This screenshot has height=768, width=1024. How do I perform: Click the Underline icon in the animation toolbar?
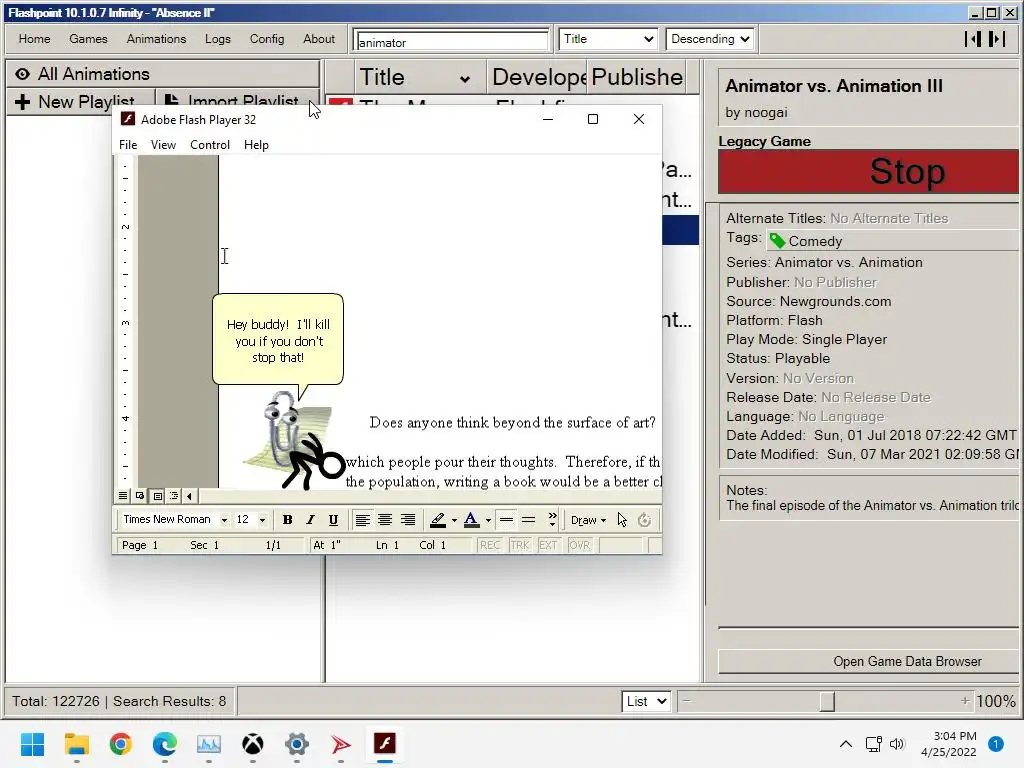point(333,520)
